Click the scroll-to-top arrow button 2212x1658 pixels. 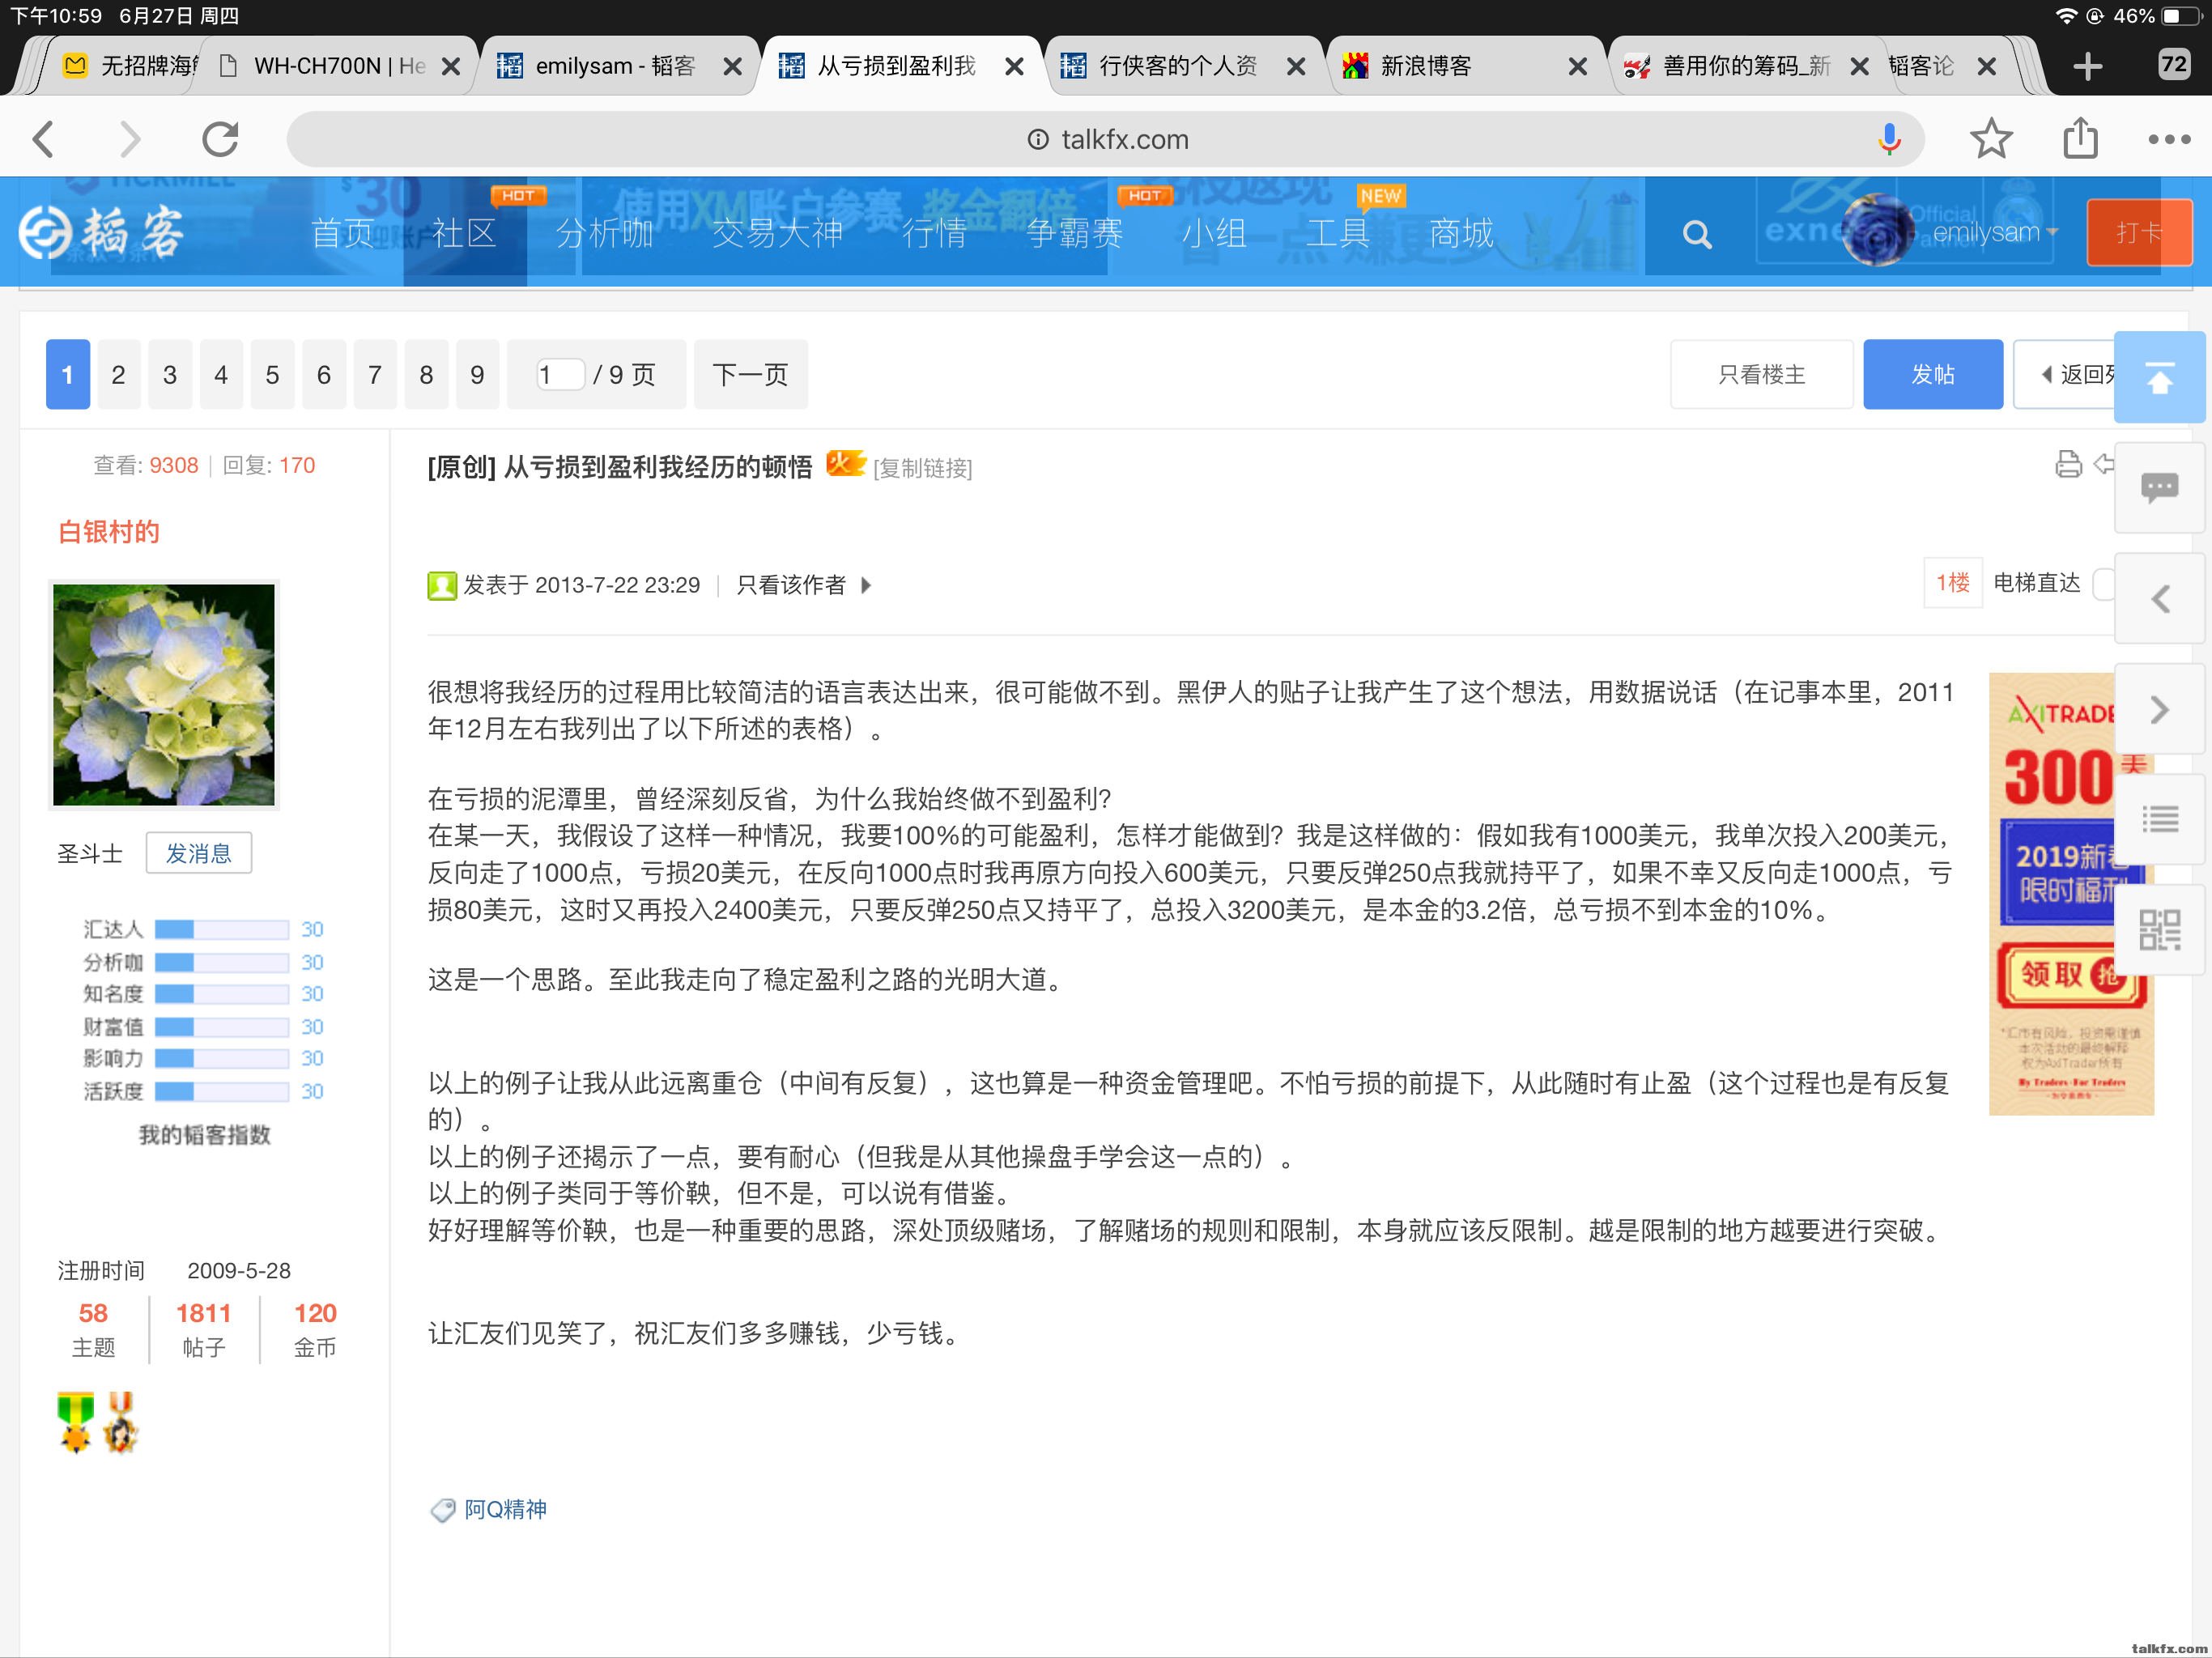(x=2159, y=377)
